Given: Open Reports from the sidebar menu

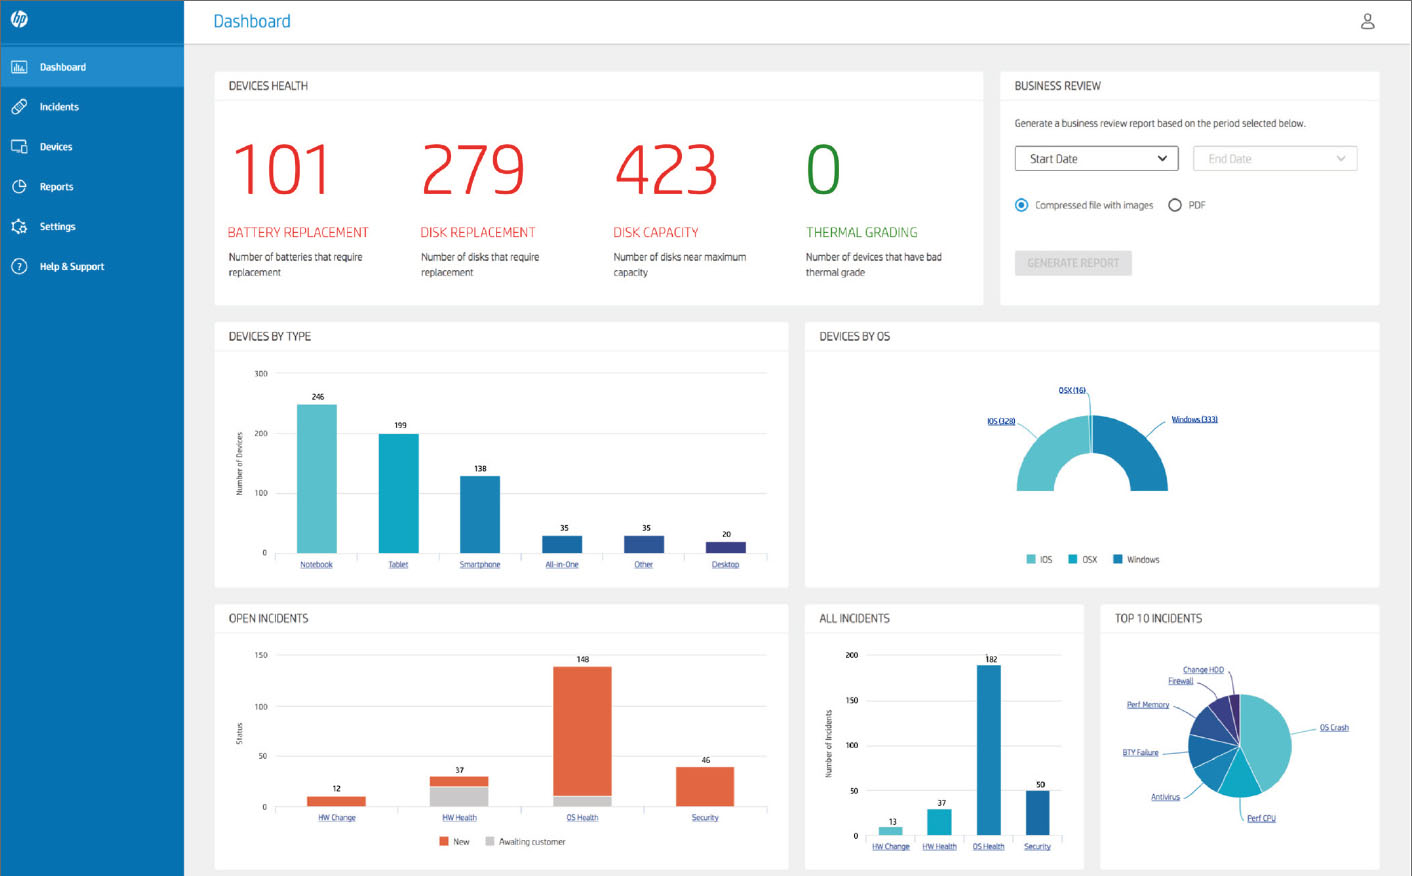Looking at the screenshot, I should 56,187.
